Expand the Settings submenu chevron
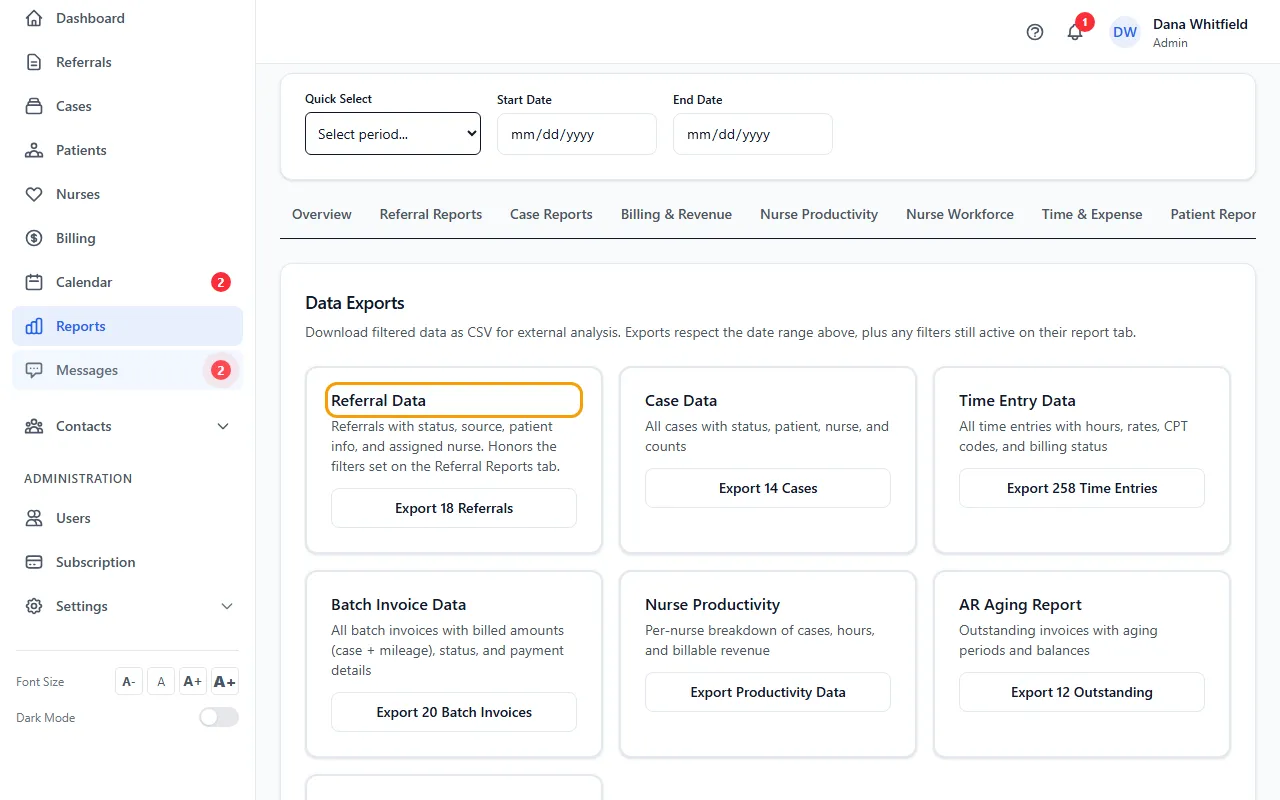 tap(227, 606)
